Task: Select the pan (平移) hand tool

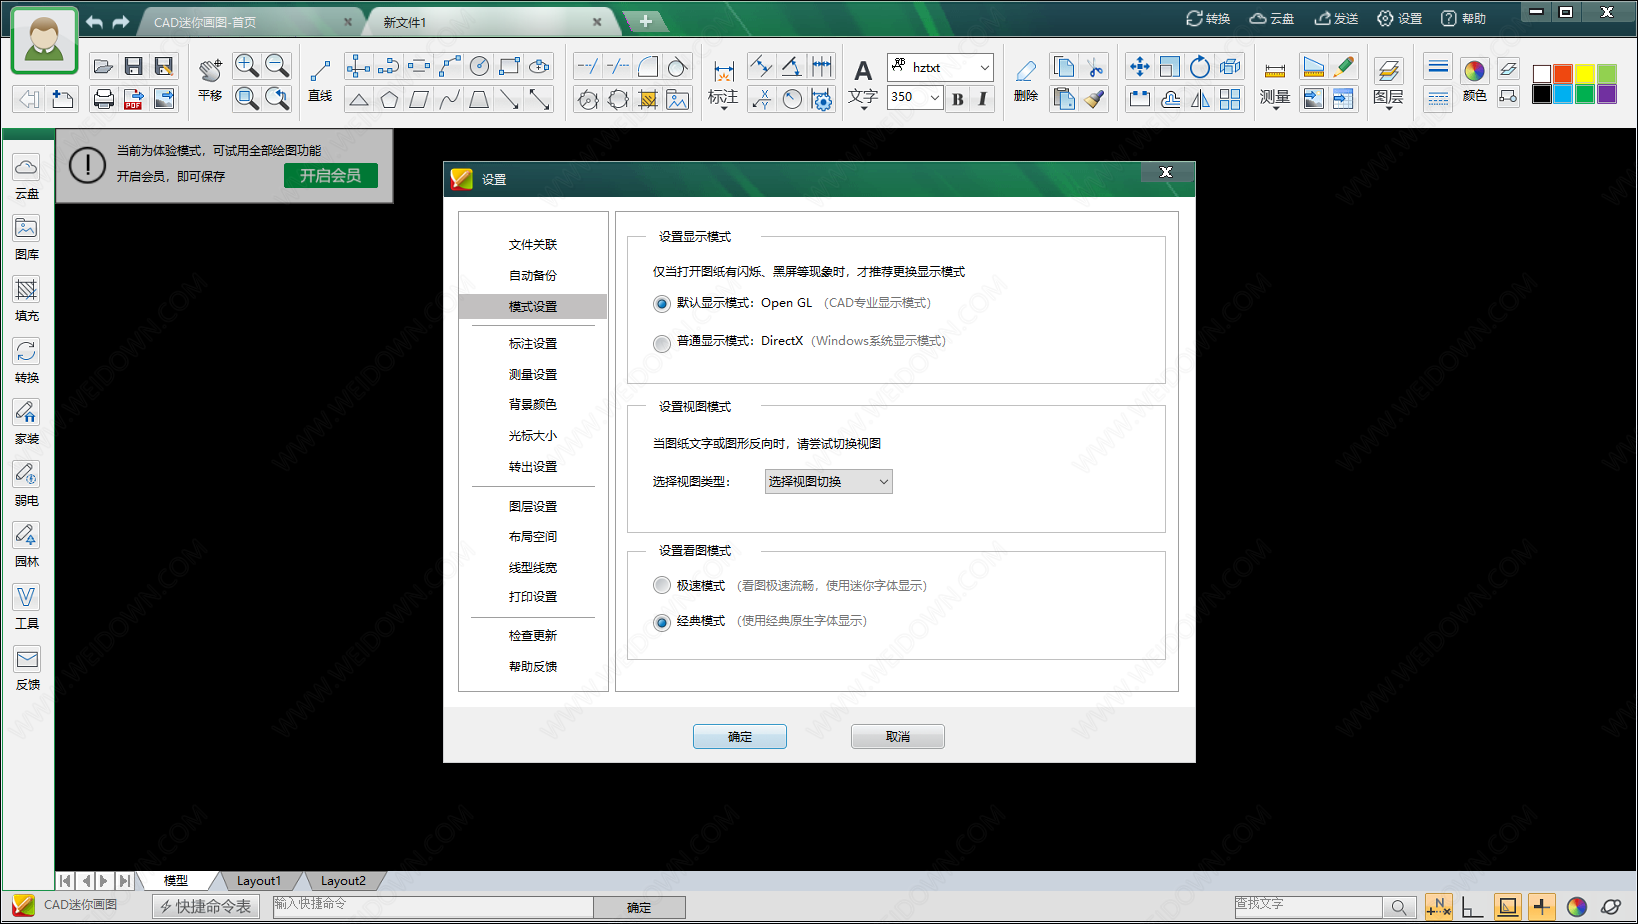Action: tap(210, 80)
